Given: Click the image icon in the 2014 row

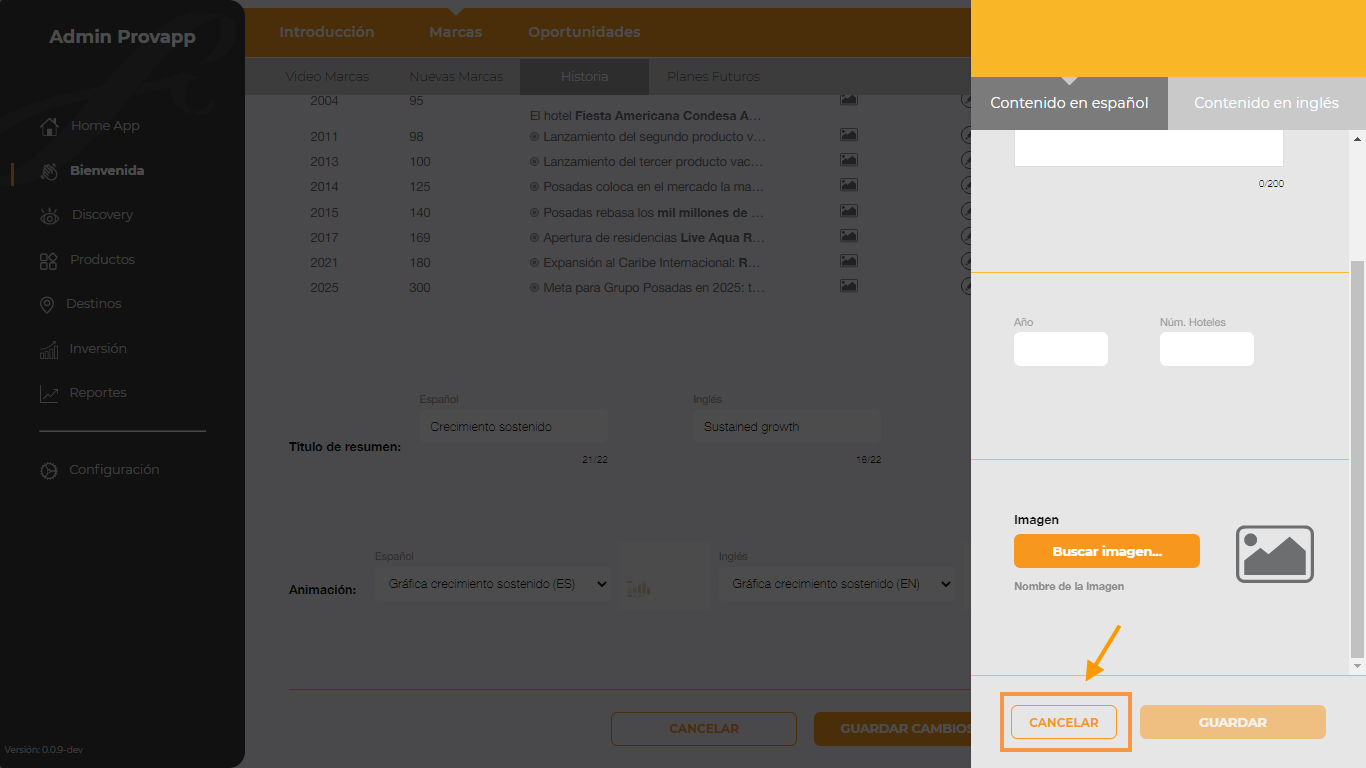Looking at the screenshot, I should tap(849, 185).
